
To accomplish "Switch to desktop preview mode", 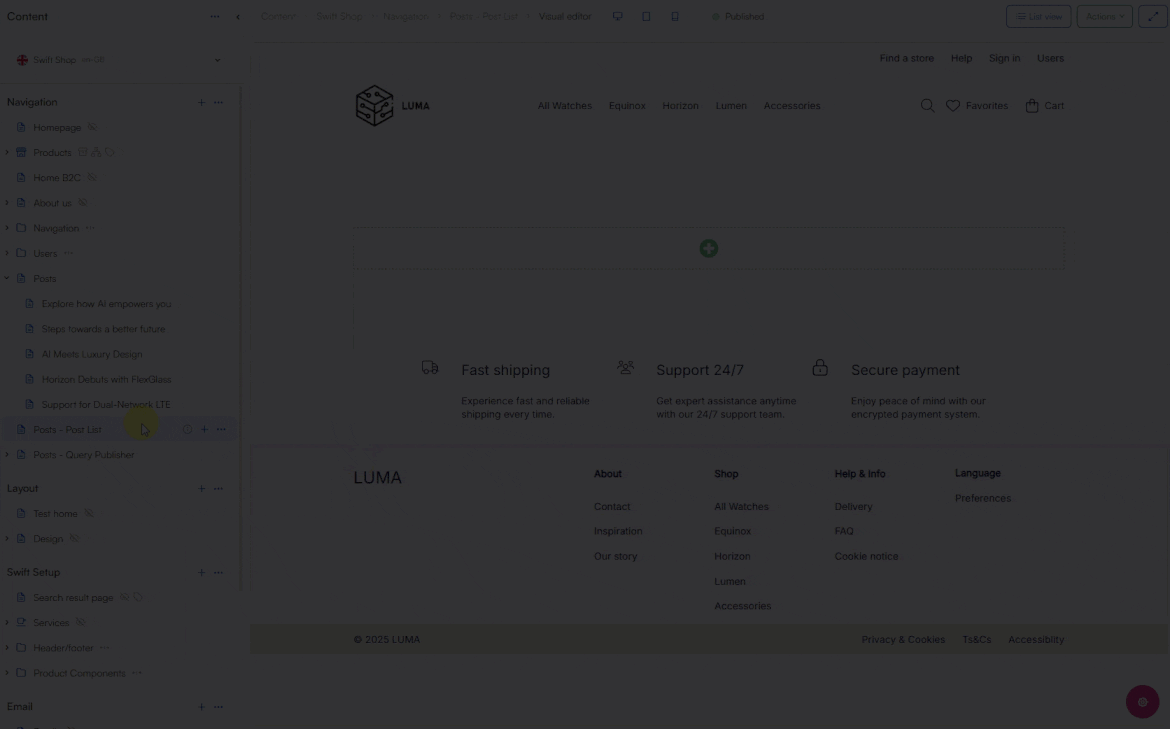I will pyautogui.click(x=617, y=16).
